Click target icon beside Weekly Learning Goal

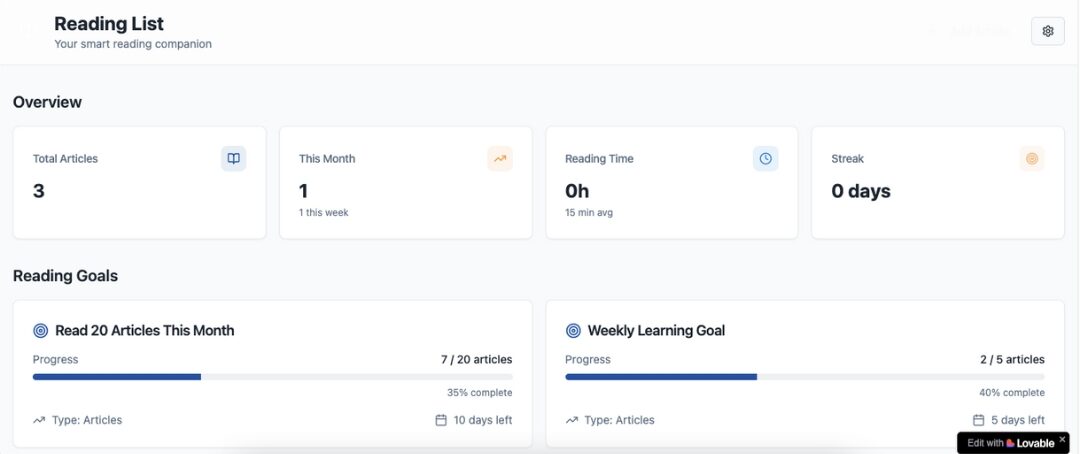coord(573,331)
